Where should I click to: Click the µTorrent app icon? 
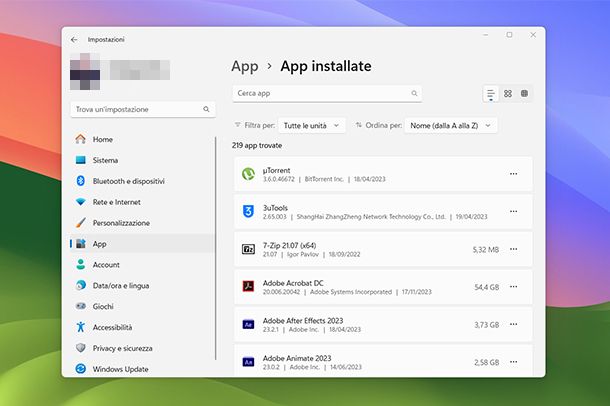tap(248, 174)
